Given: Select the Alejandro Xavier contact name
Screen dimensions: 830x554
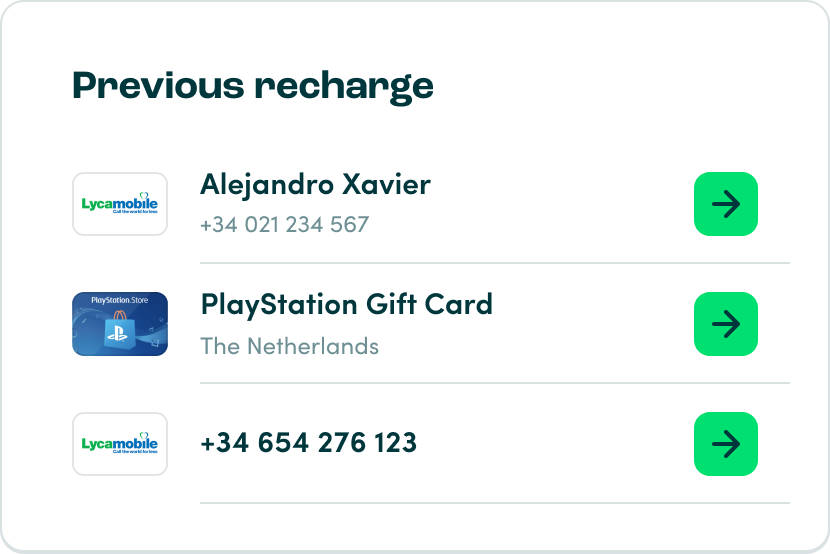Looking at the screenshot, I should [x=315, y=185].
